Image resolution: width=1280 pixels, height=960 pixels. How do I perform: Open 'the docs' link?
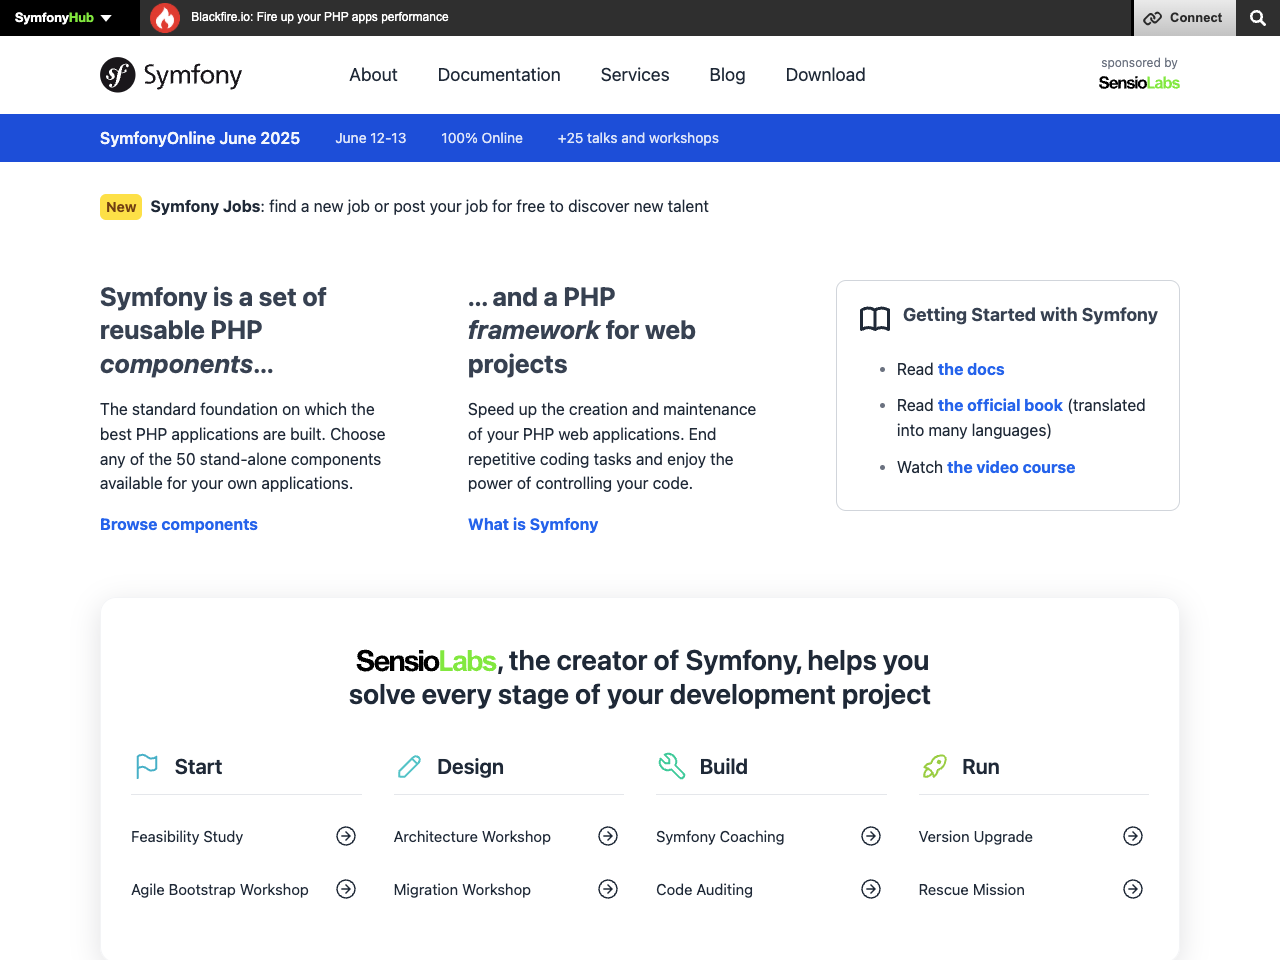pyautogui.click(x=971, y=369)
